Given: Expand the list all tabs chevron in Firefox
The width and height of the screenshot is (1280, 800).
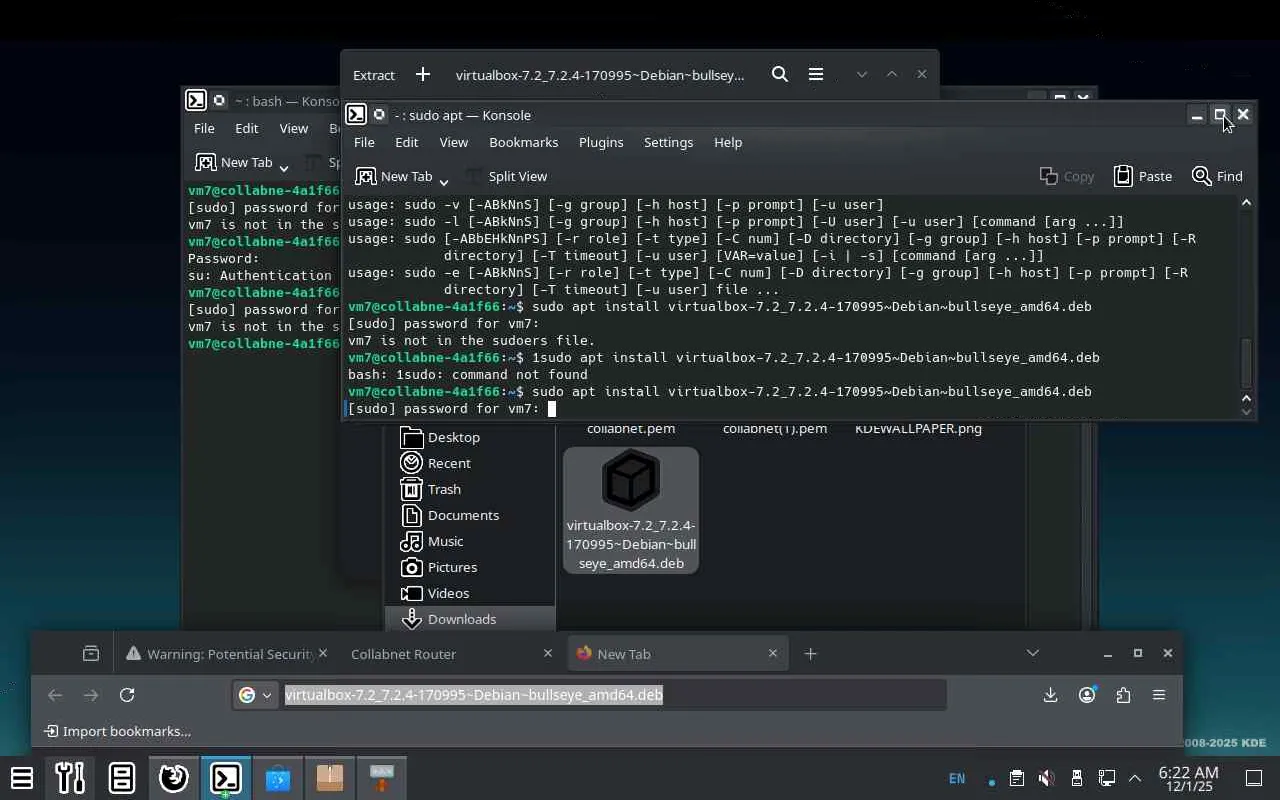Looking at the screenshot, I should click(1033, 653).
